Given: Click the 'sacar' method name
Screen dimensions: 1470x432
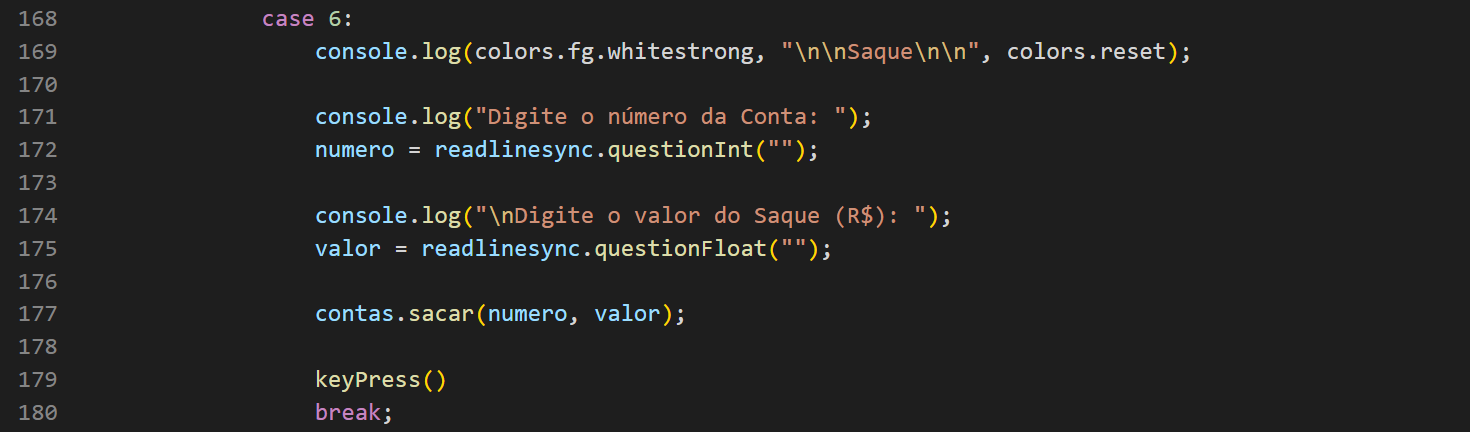Looking at the screenshot, I should (441, 314).
